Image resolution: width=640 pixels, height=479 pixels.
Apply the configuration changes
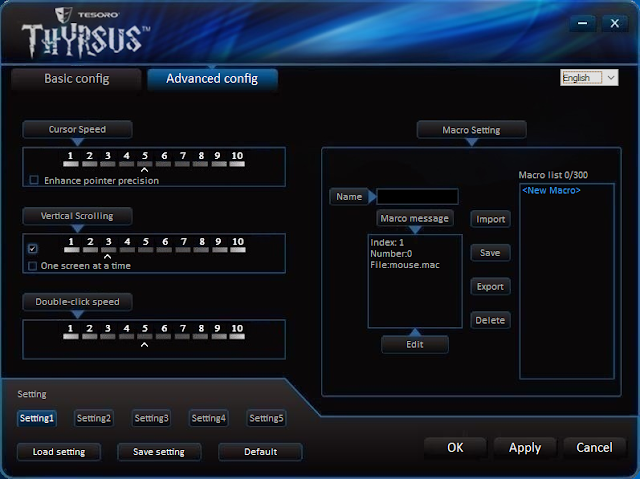525,448
